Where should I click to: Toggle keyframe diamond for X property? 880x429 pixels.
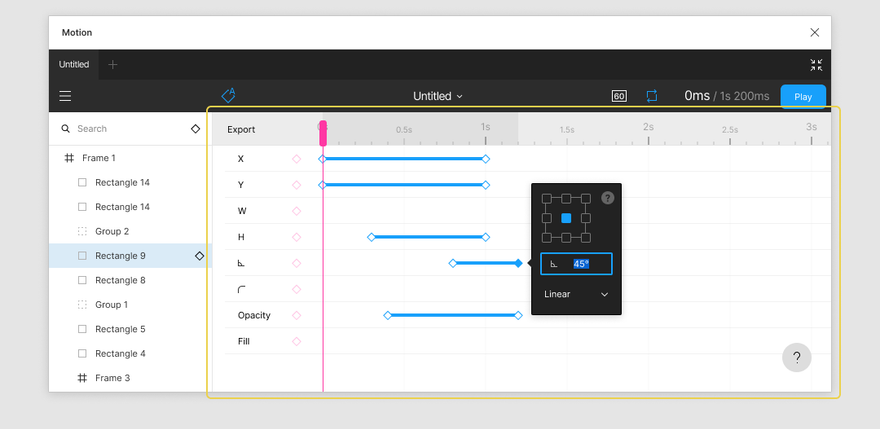296,159
